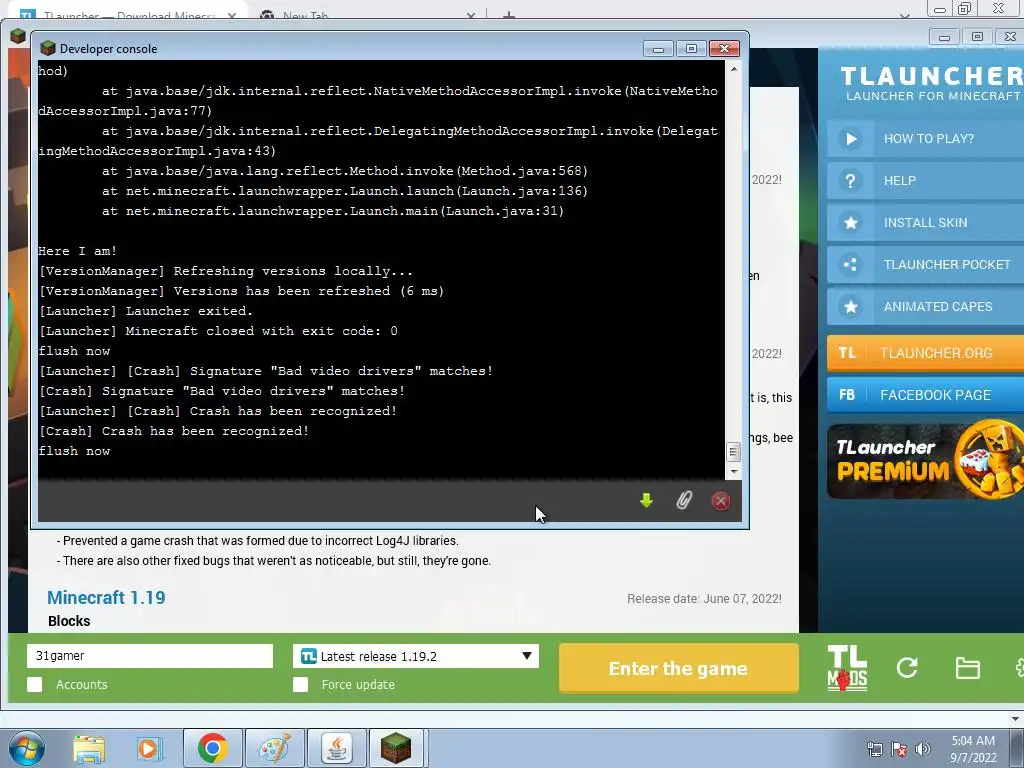1024x768 pixels.
Task: Open the Windows Start menu orb
Action: (27, 748)
